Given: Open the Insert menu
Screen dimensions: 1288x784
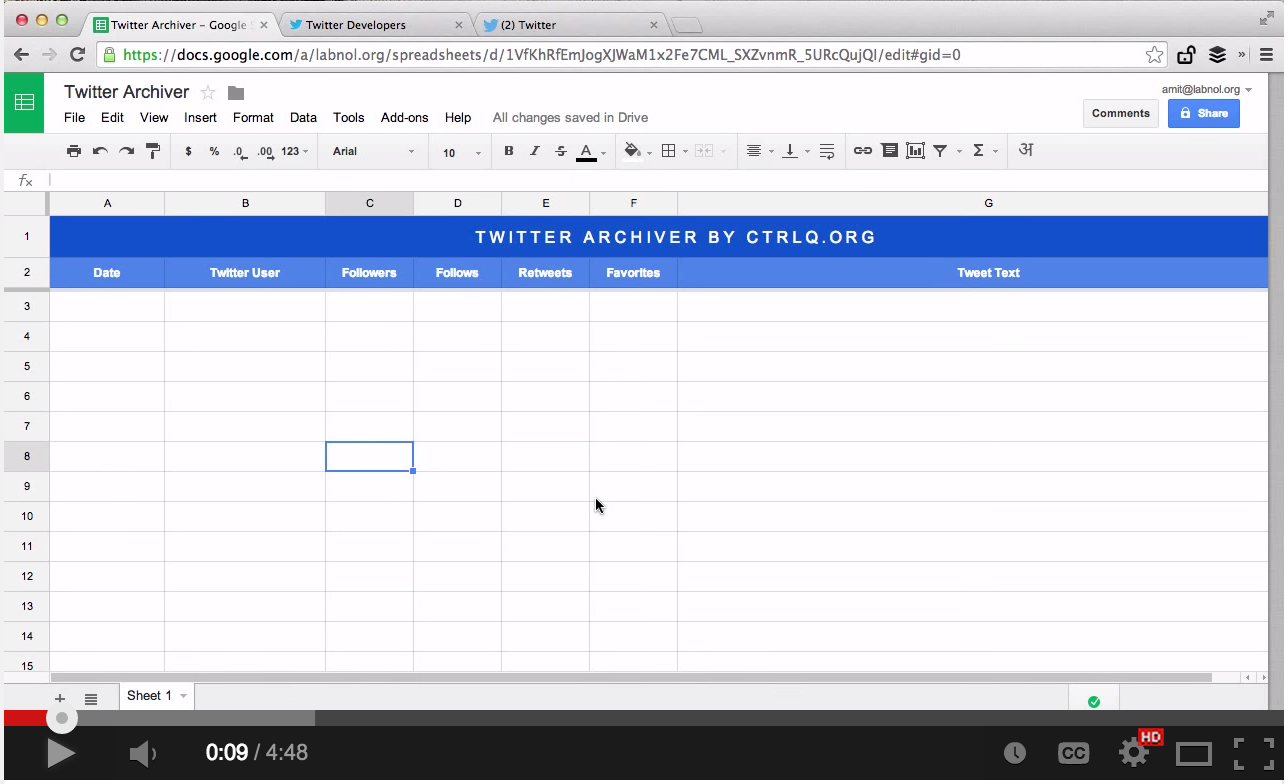Looking at the screenshot, I should [x=200, y=117].
